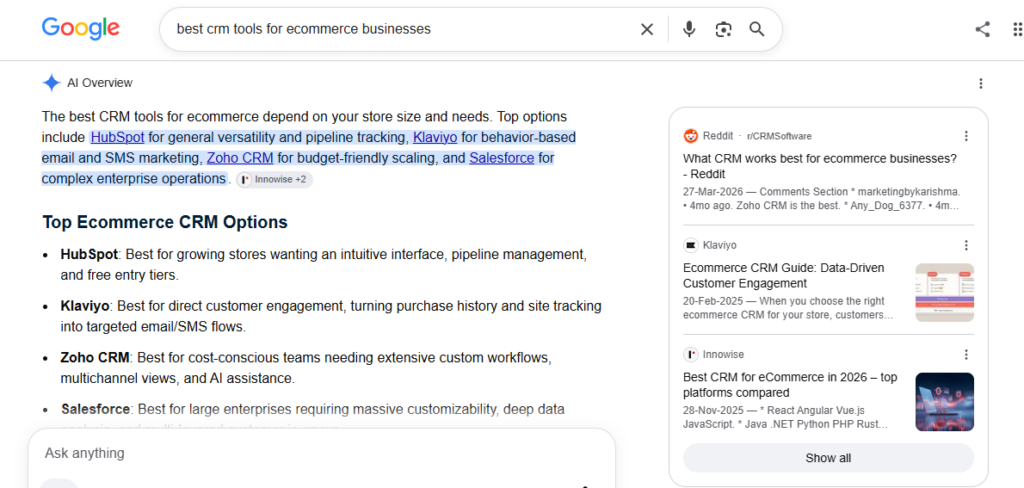Click the Klaviyo source icon
The image size is (1024, 488).
[691, 245]
